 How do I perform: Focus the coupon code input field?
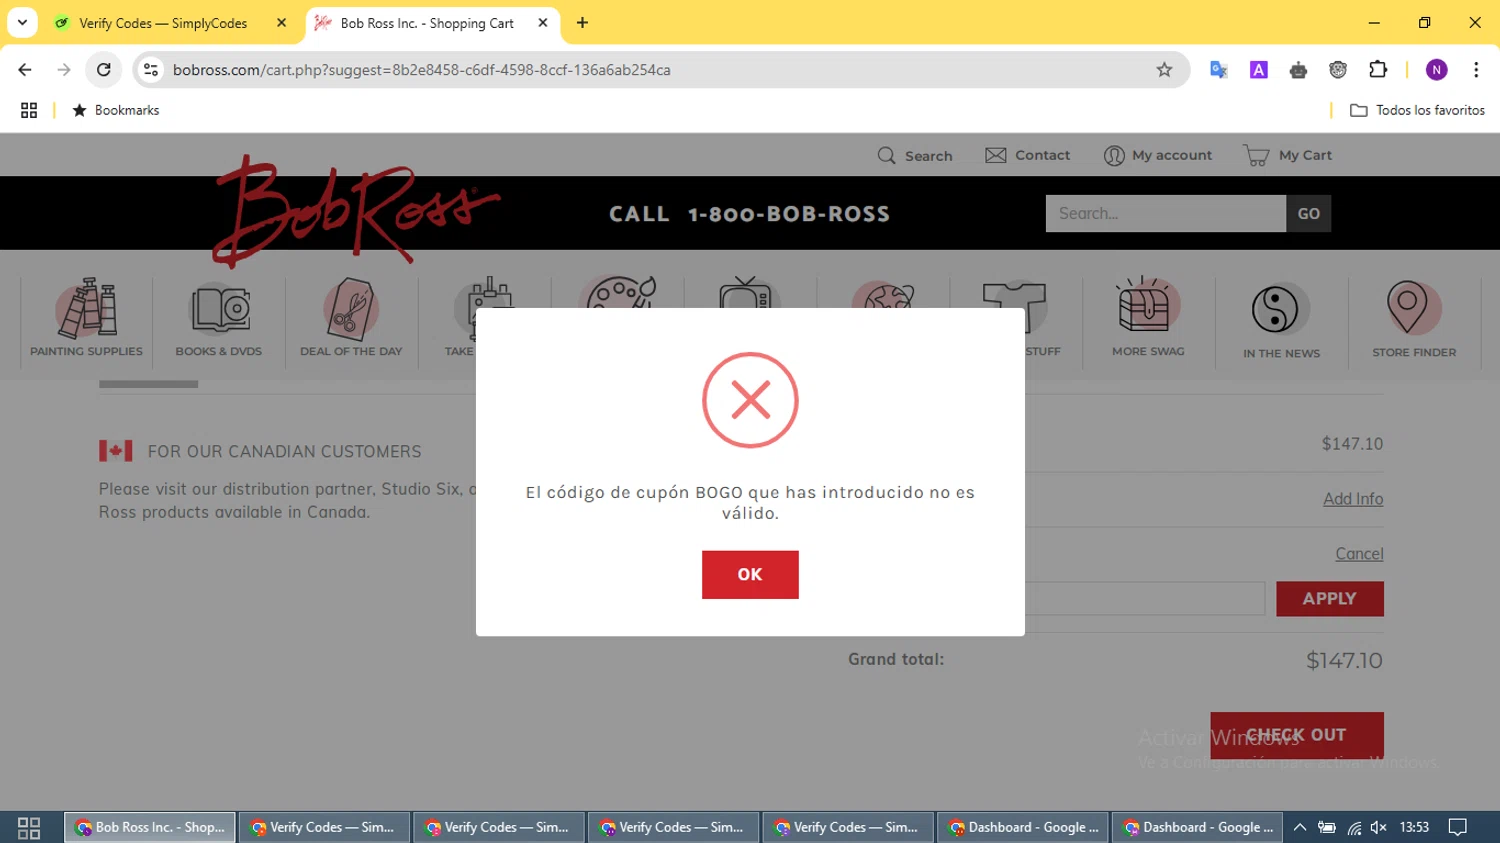(x=1145, y=599)
